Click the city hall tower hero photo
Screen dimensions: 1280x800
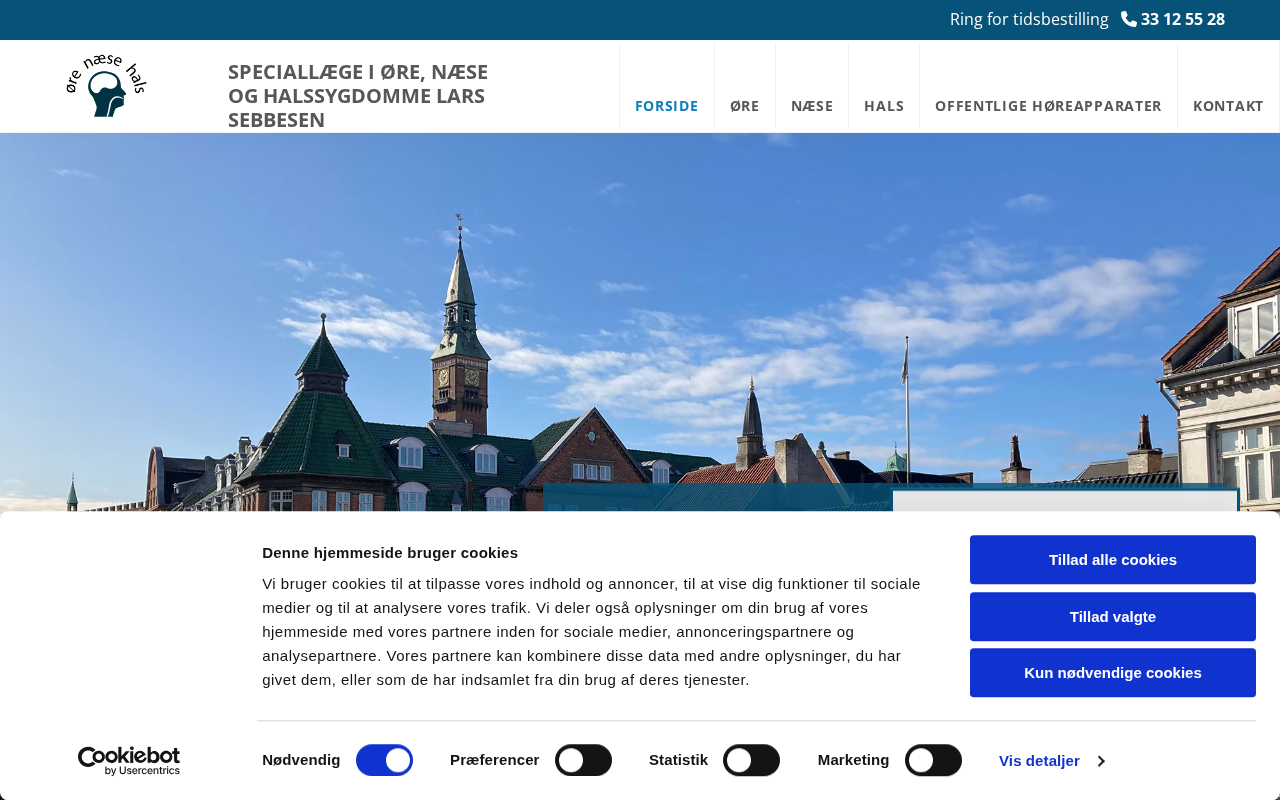(x=640, y=322)
